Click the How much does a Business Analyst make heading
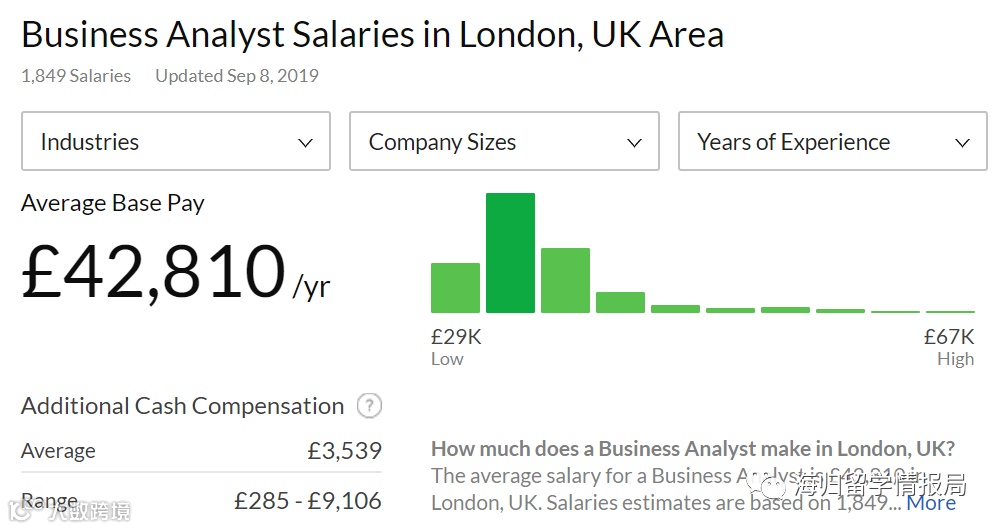 tap(692, 448)
